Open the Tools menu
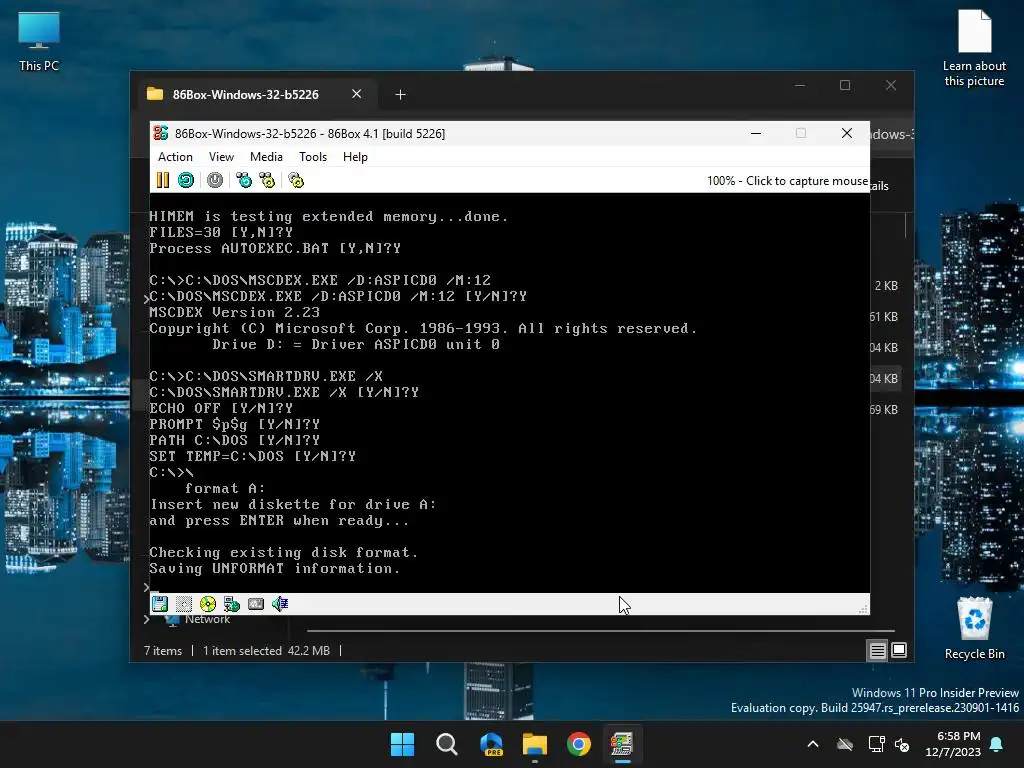Screen dimensions: 1024x768 pyautogui.click(x=313, y=157)
